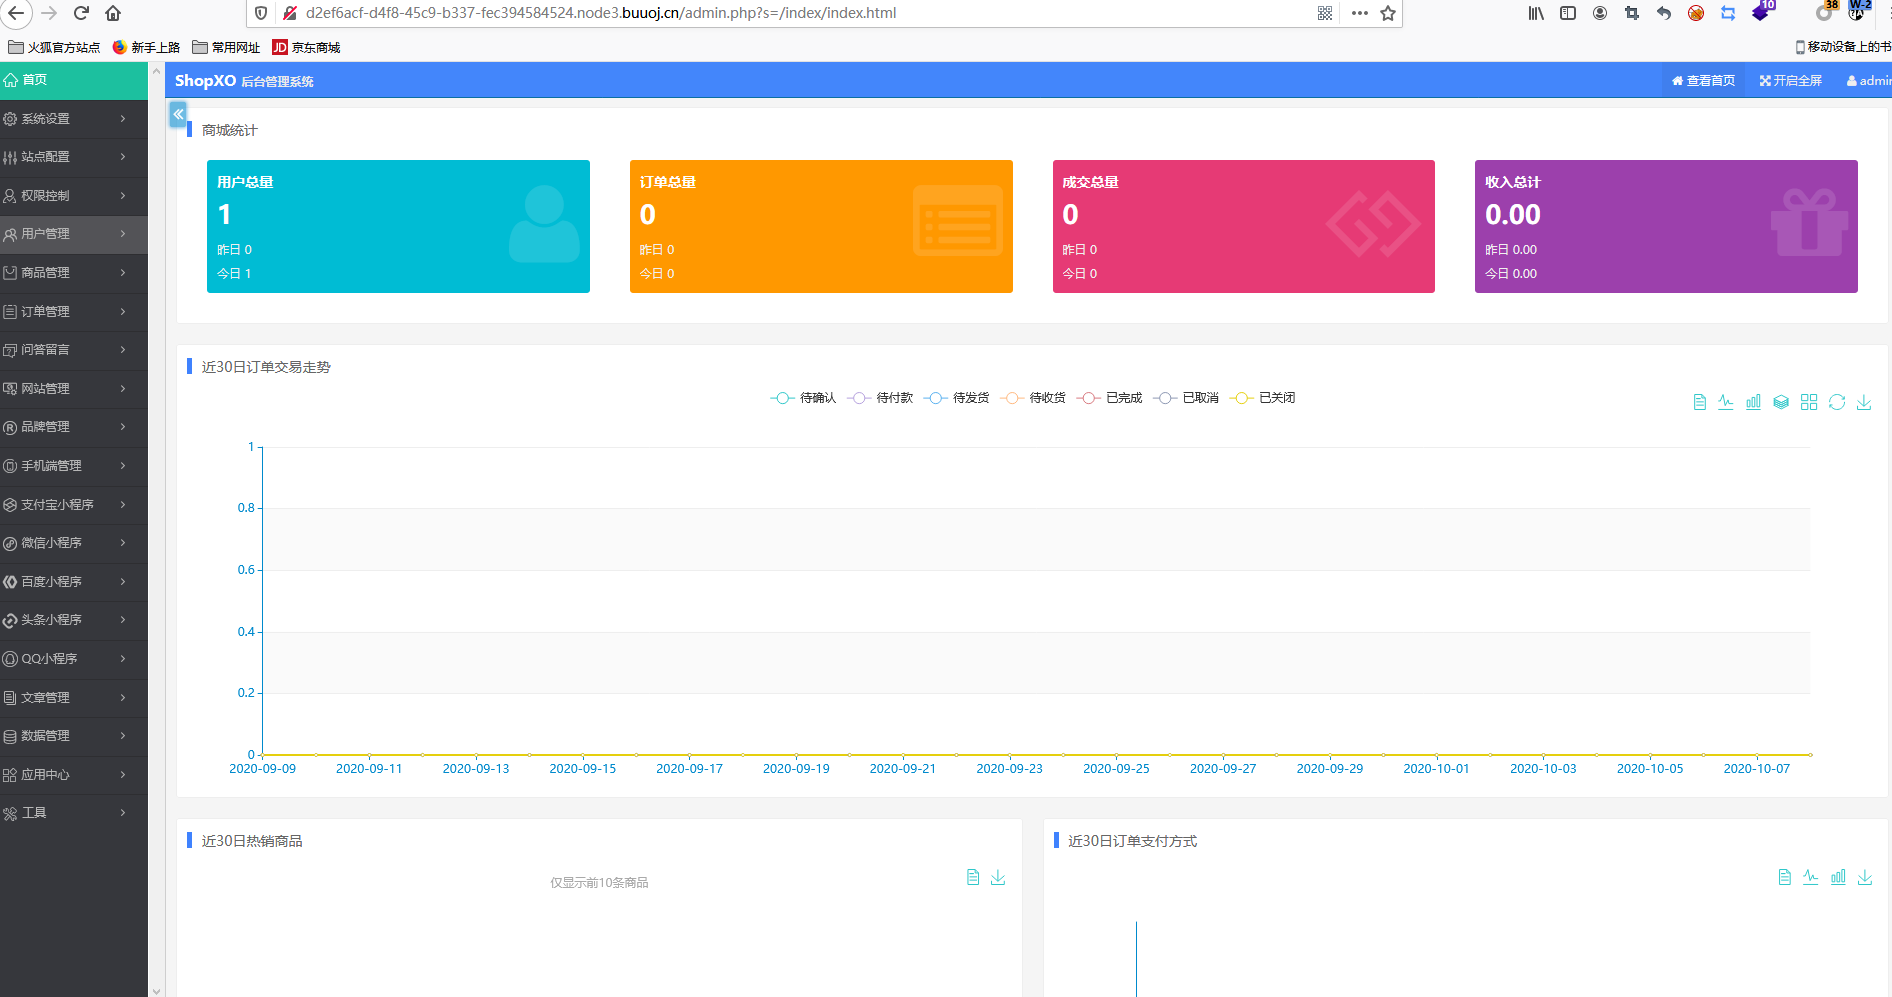This screenshot has height=997, width=1892.
Task: Open 火狐官方站点 bookmark
Action: 54,47
